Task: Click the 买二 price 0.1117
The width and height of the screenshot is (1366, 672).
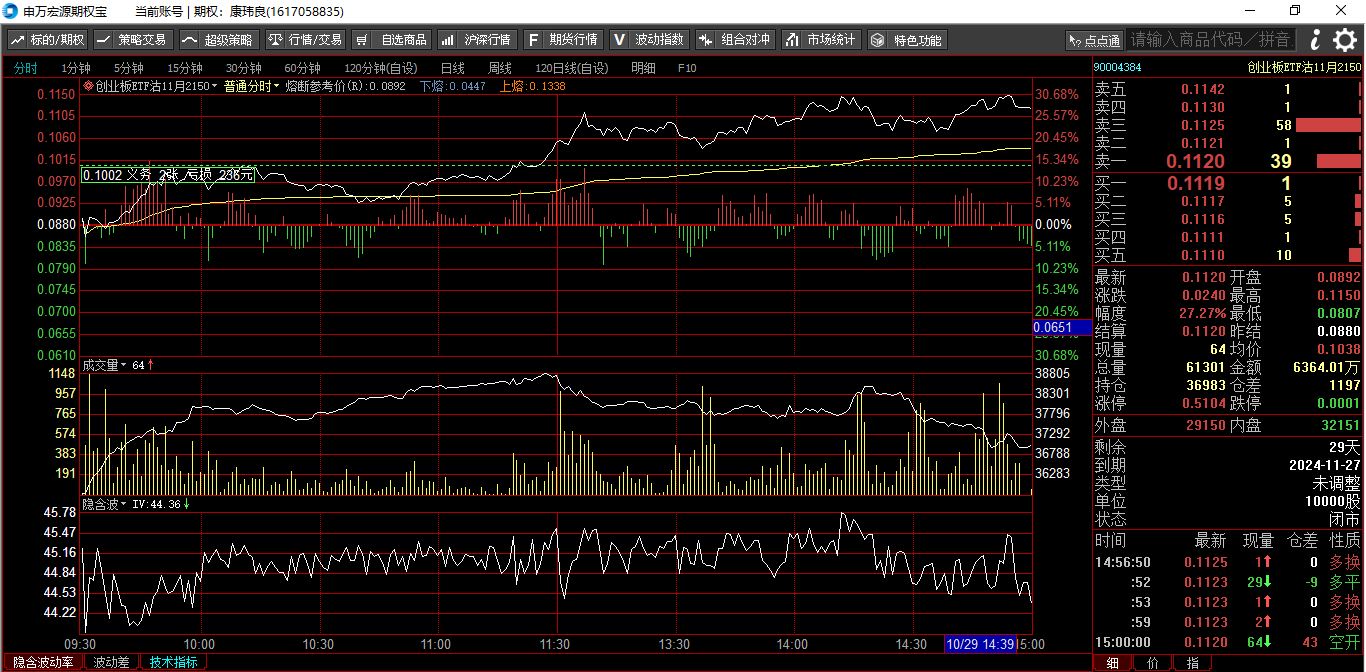Action: coord(1203,201)
